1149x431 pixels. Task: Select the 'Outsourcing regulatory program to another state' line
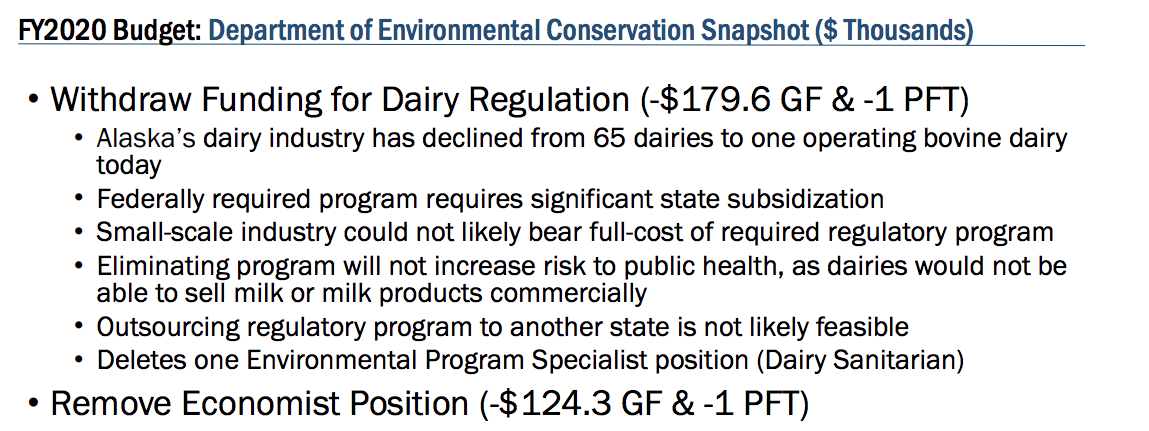tap(502, 326)
